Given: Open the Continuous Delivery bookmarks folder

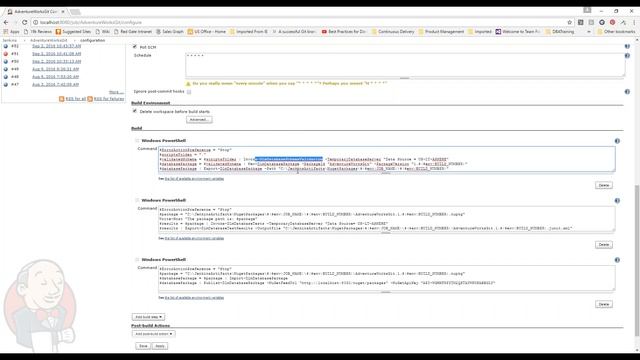Looking at the screenshot, I should click(393, 31).
